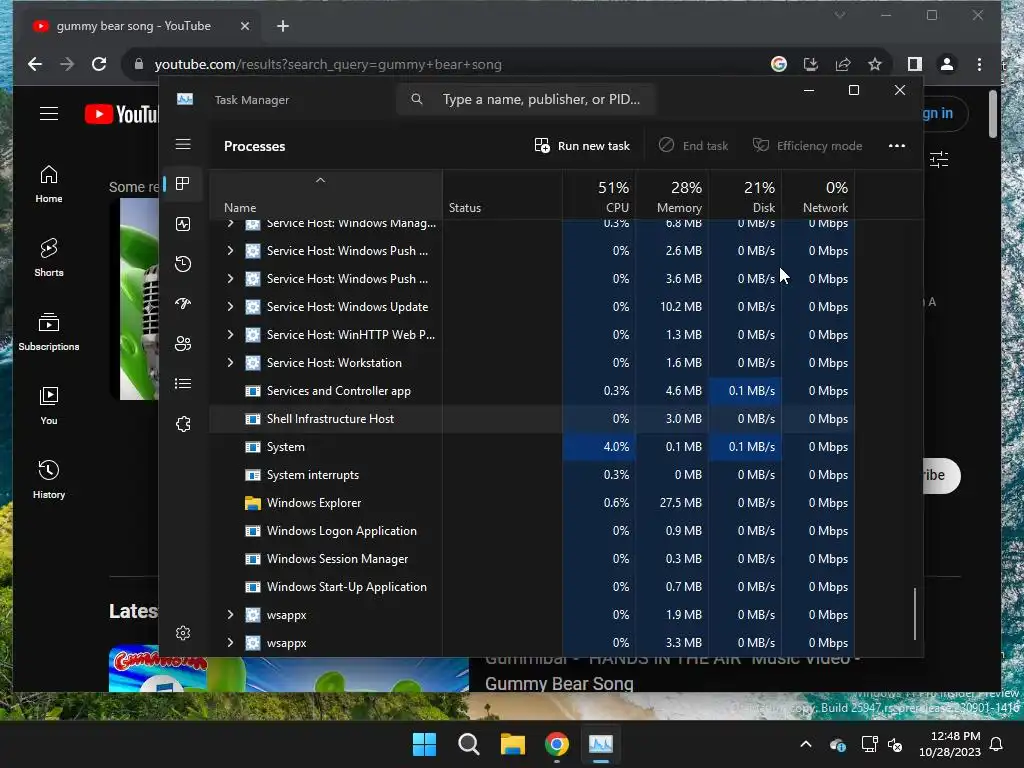Open Users page icon in Task Manager
Viewport: 1024px width, 768px height.
click(183, 344)
